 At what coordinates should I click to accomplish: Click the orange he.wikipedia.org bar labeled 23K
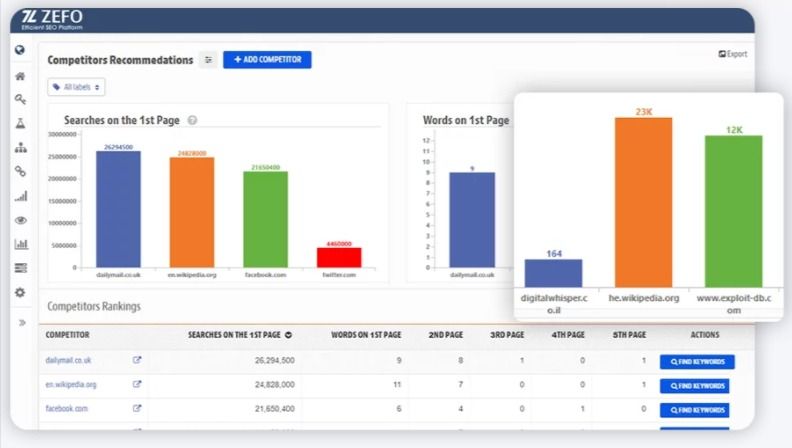644,202
